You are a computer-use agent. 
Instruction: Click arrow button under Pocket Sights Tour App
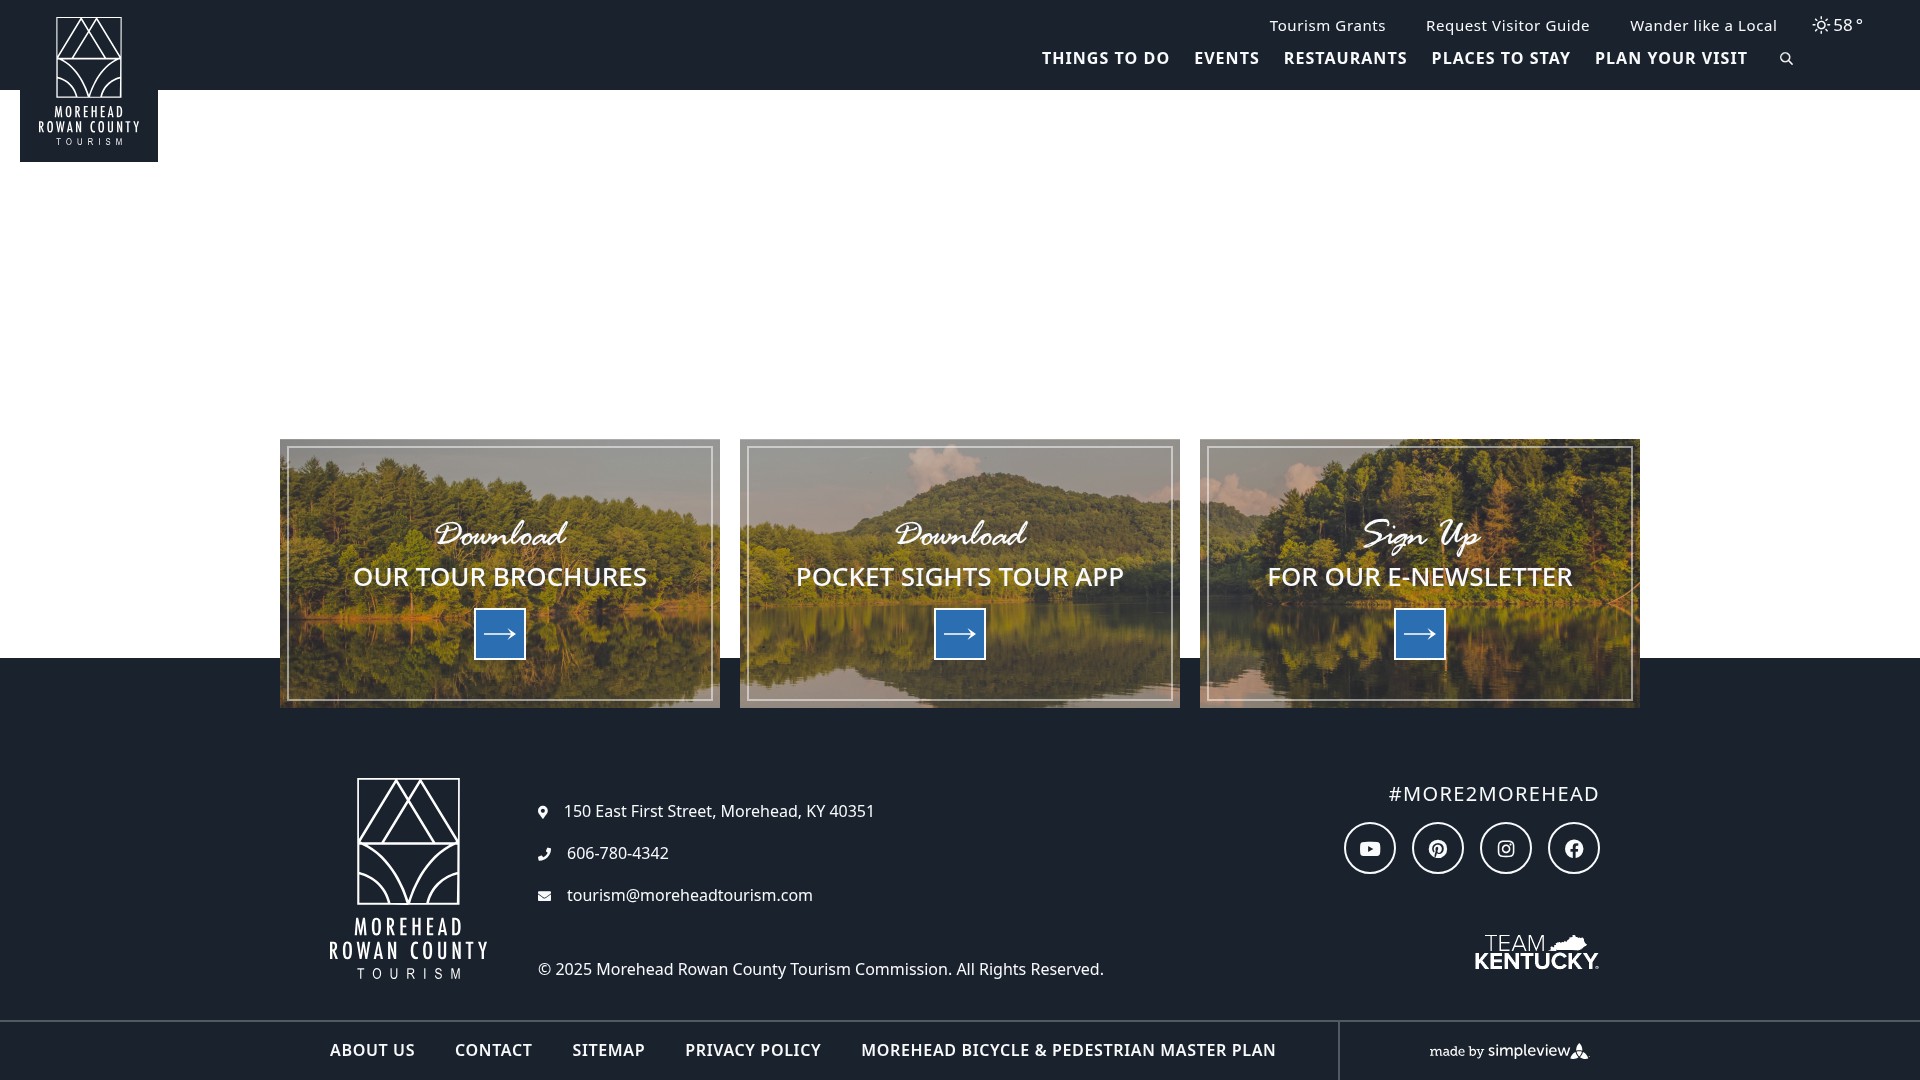click(960, 634)
